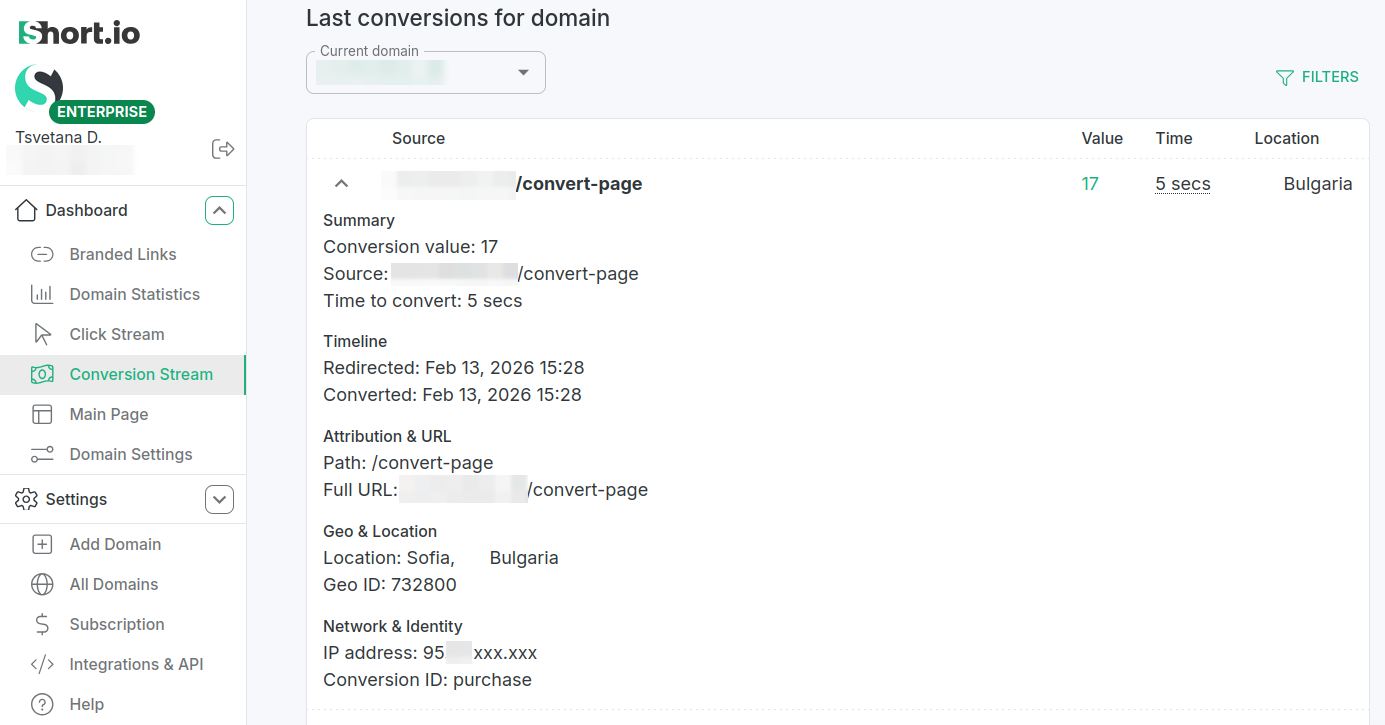The width and height of the screenshot is (1385, 725).
Task: Collapse the convert-page conversion row
Action: pos(341,184)
